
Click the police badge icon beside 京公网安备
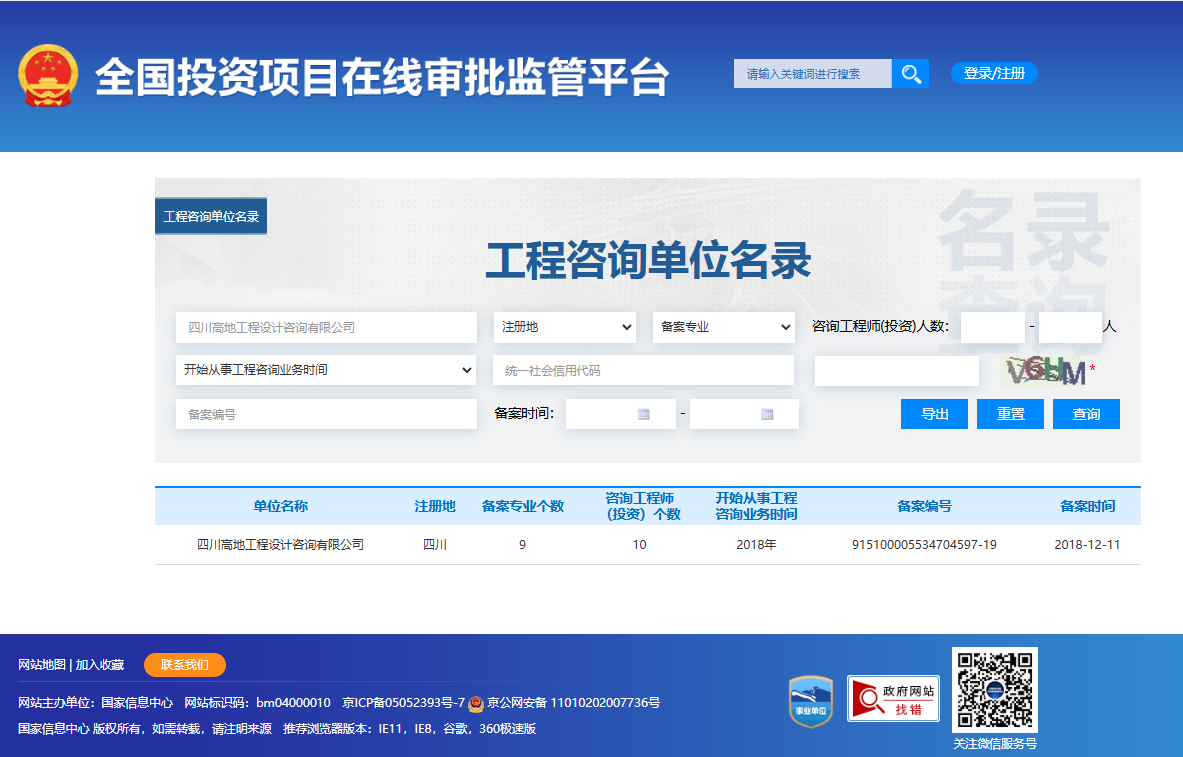click(x=476, y=703)
